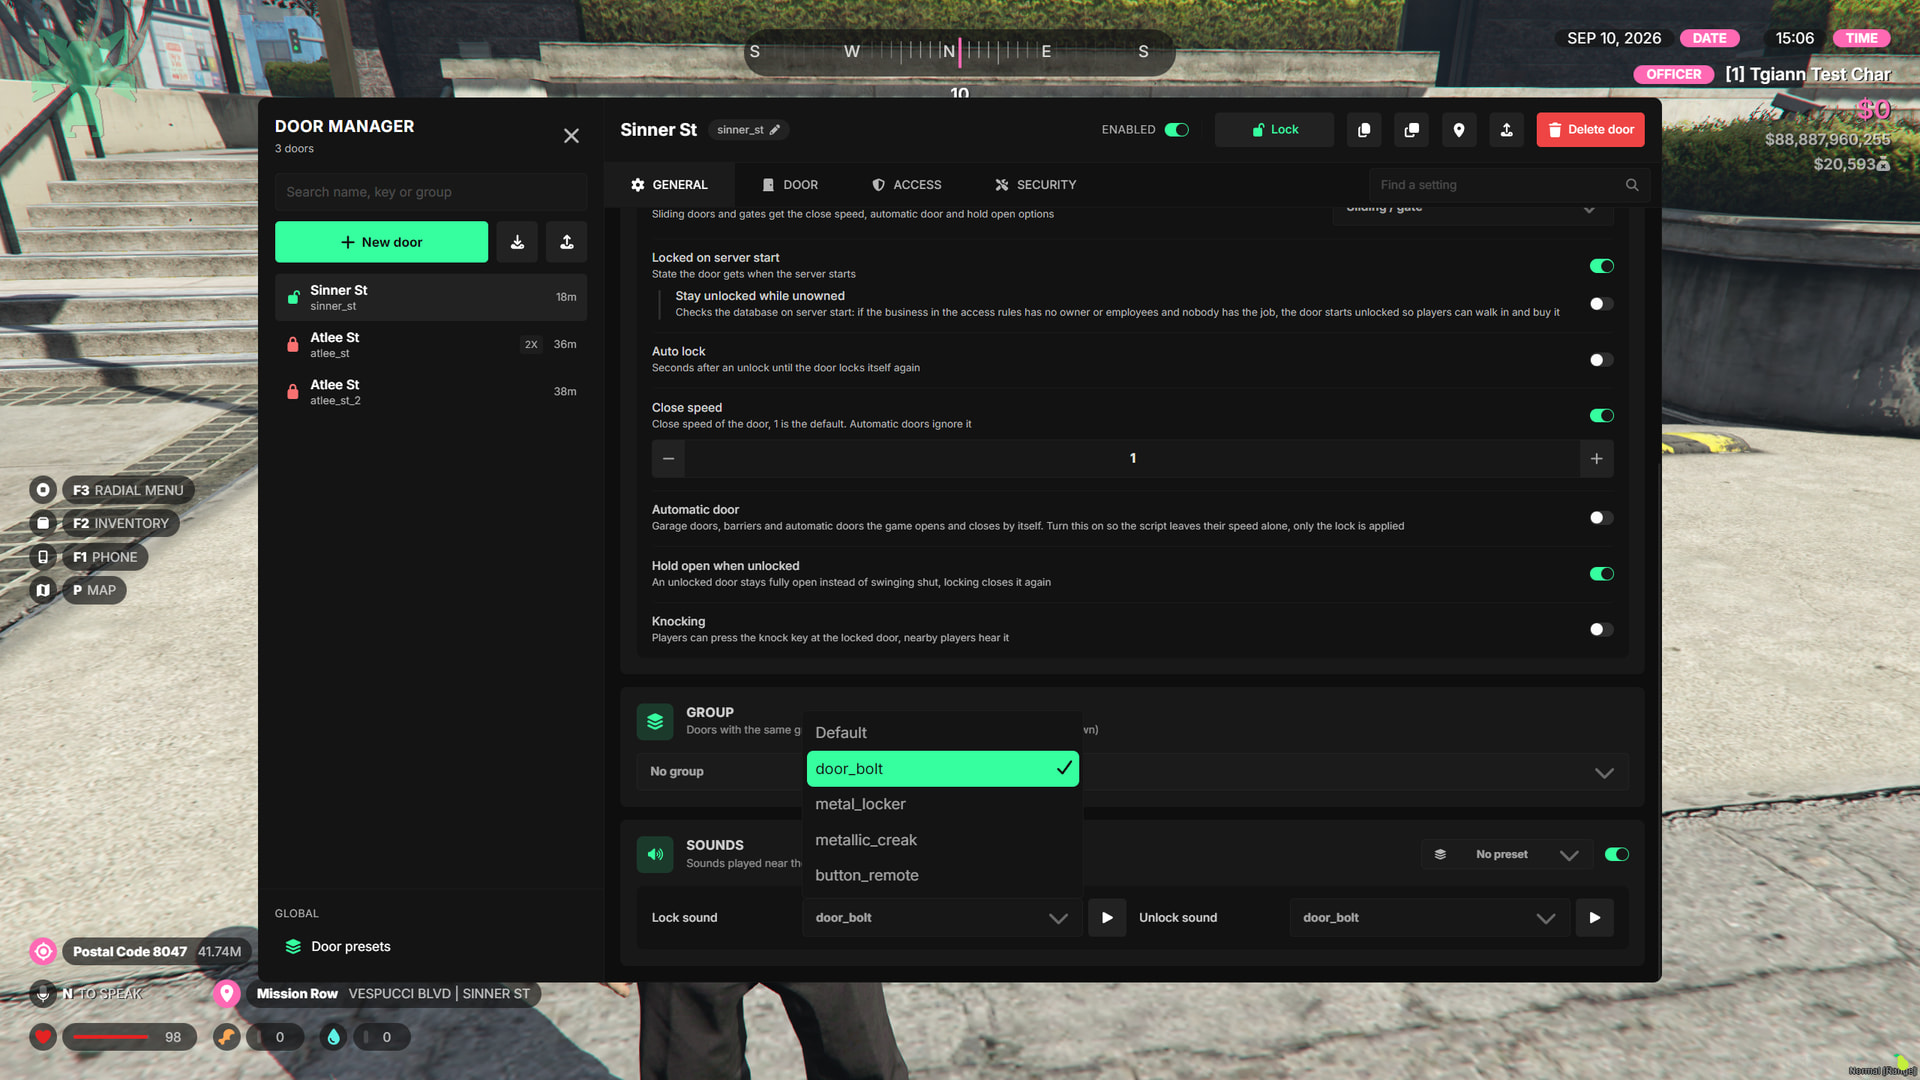1920x1080 pixels.
Task: Edit the sinner_st key pencil icon
Action: point(775,130)
